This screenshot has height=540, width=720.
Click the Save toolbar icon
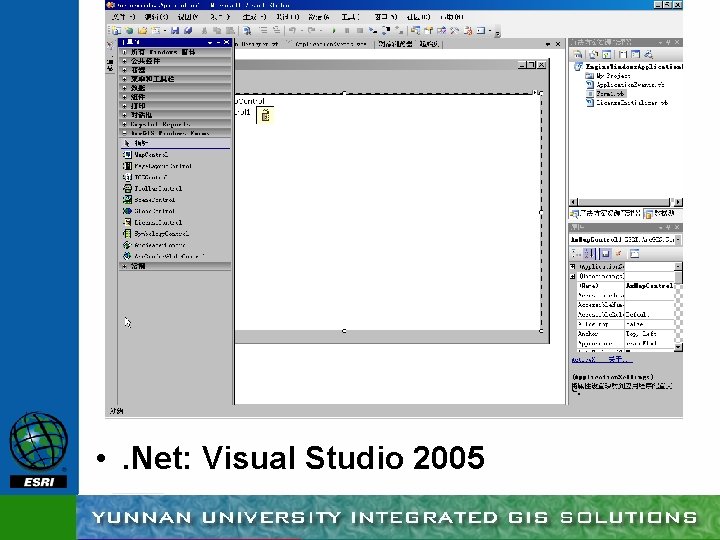174,31
